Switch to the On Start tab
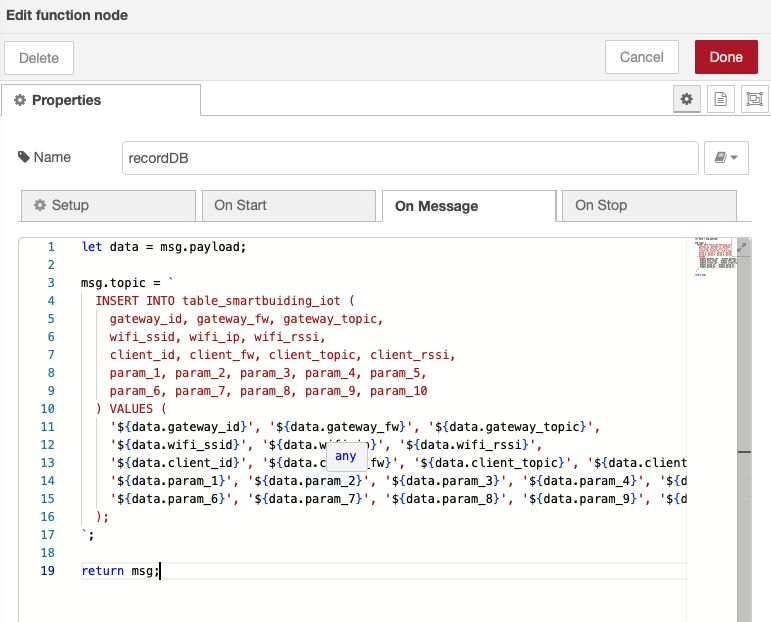 pyautogui.click(x=289, y=206)
